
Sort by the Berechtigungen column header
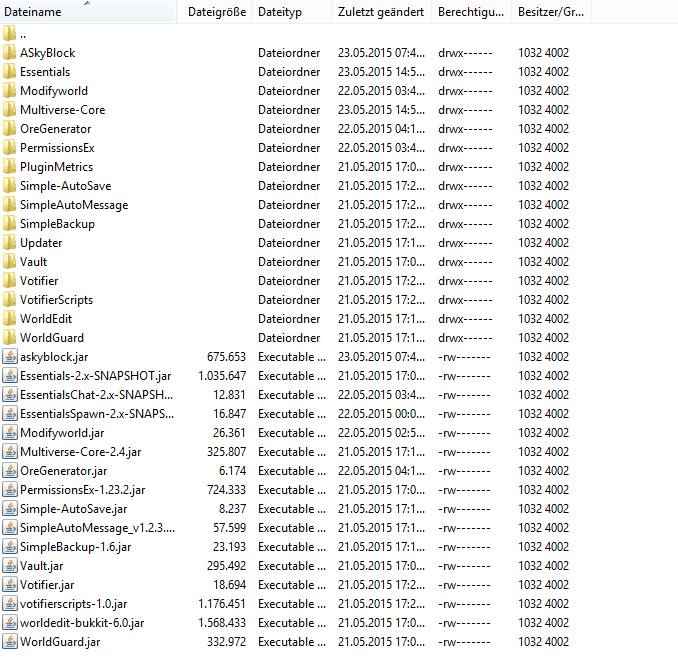coord(472,12)
